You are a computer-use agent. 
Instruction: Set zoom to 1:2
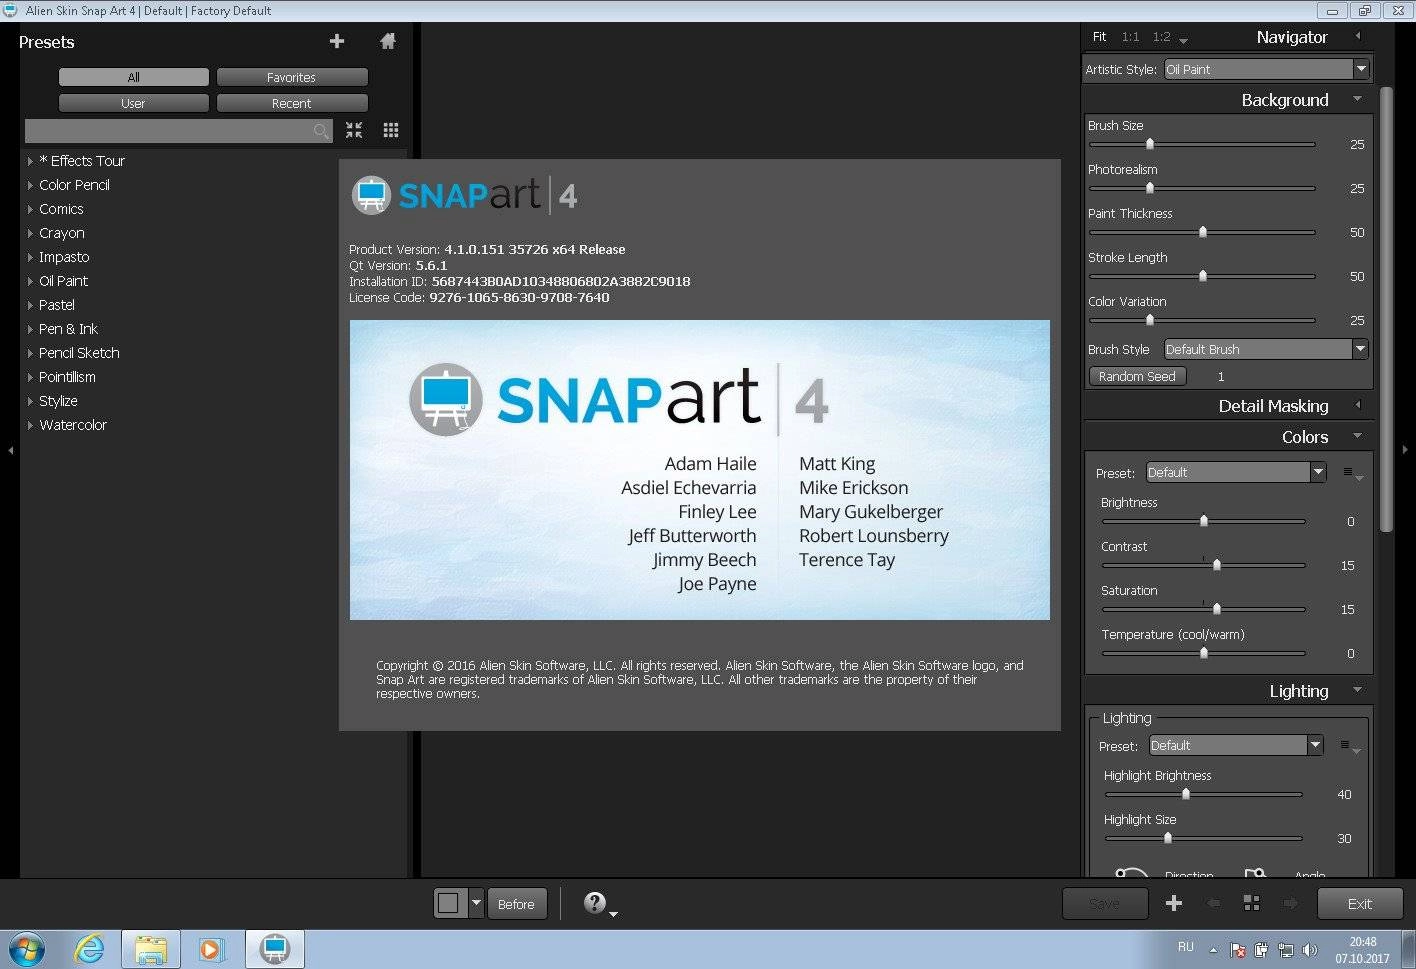(1161, 37)
